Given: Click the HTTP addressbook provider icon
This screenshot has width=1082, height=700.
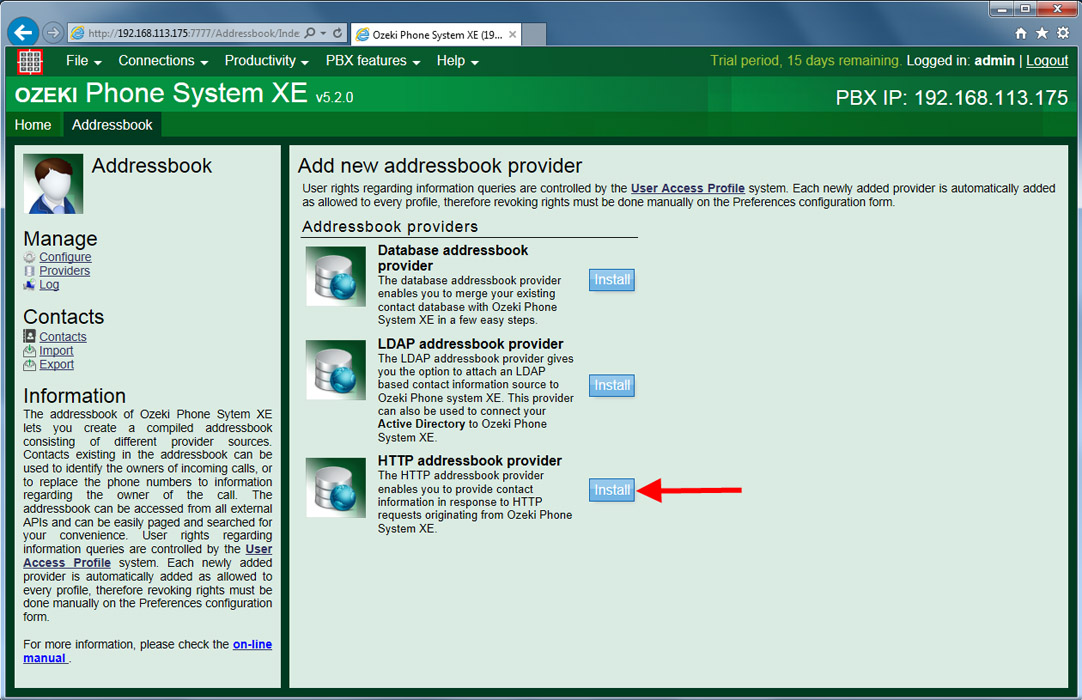Looking at the screenshot, I should (335, 487).
